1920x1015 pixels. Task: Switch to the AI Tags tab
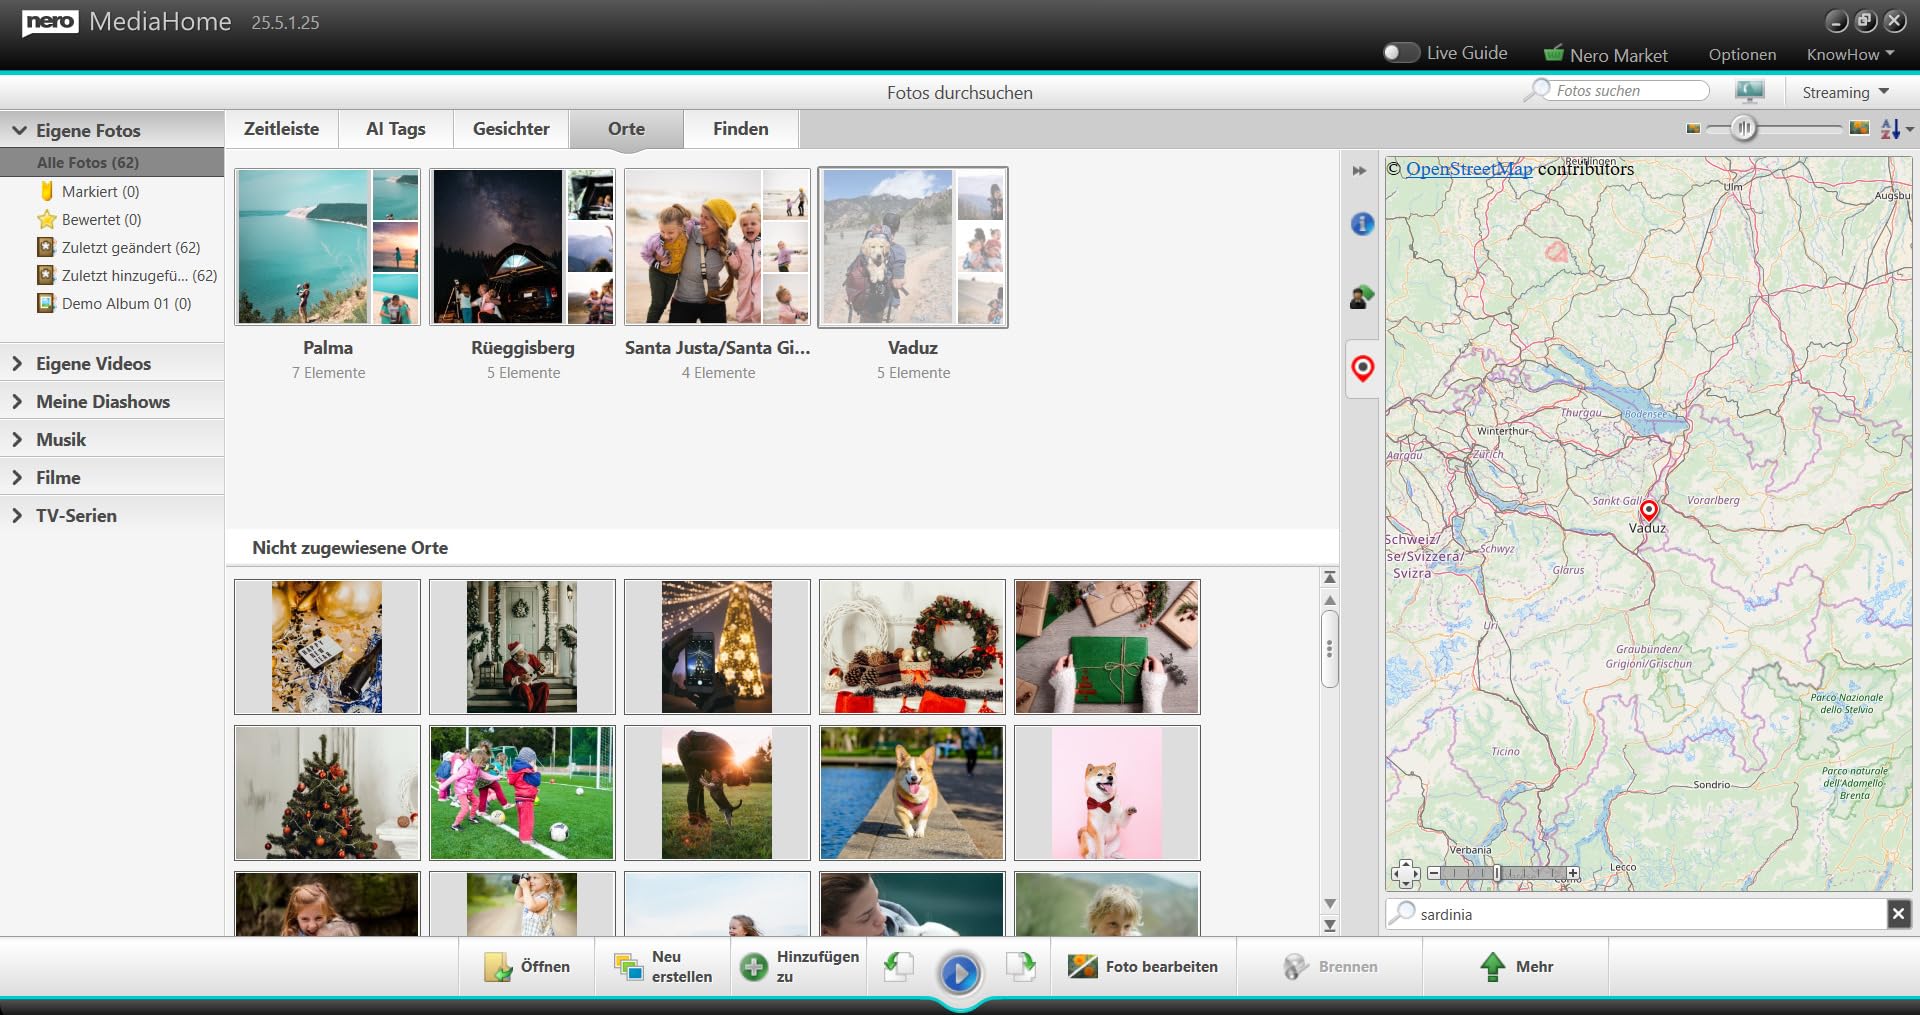click(x=396, y=129)
